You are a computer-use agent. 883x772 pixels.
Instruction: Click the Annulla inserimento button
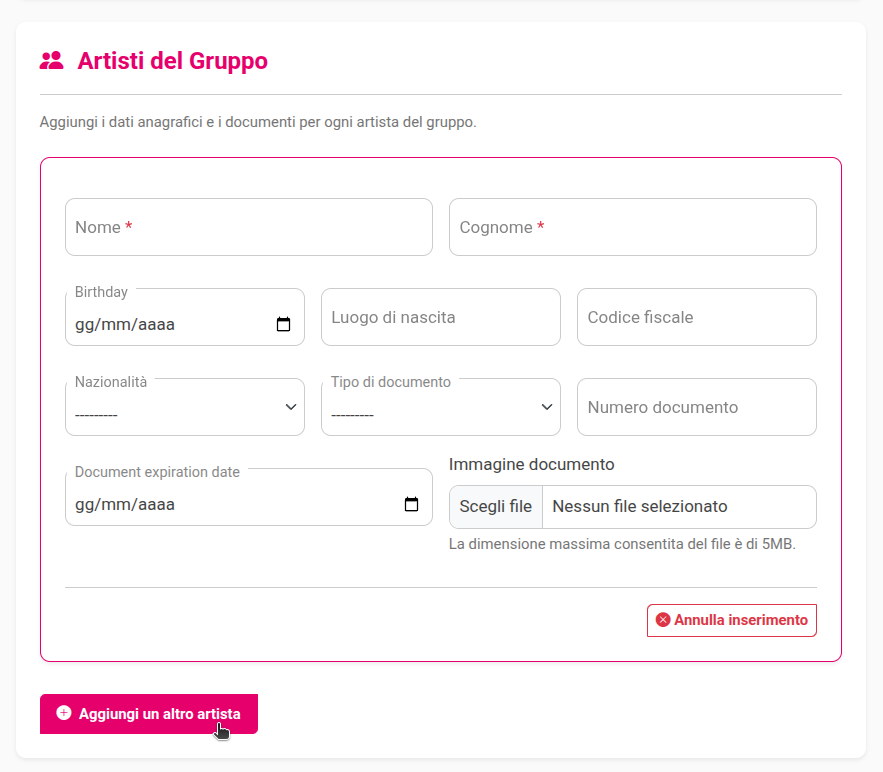(x=732, y=621)
